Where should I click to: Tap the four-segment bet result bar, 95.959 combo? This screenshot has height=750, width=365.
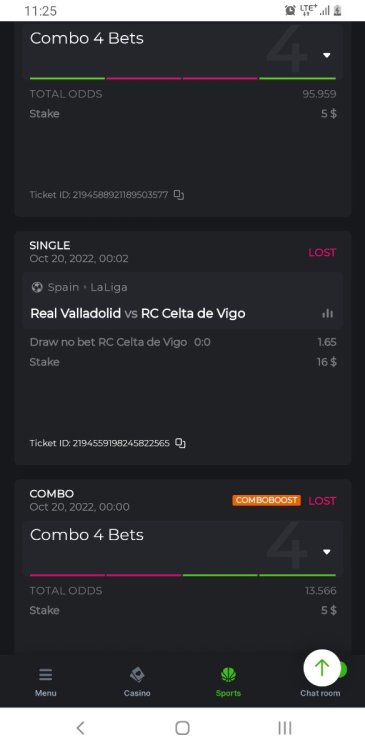tap(183, 78)
